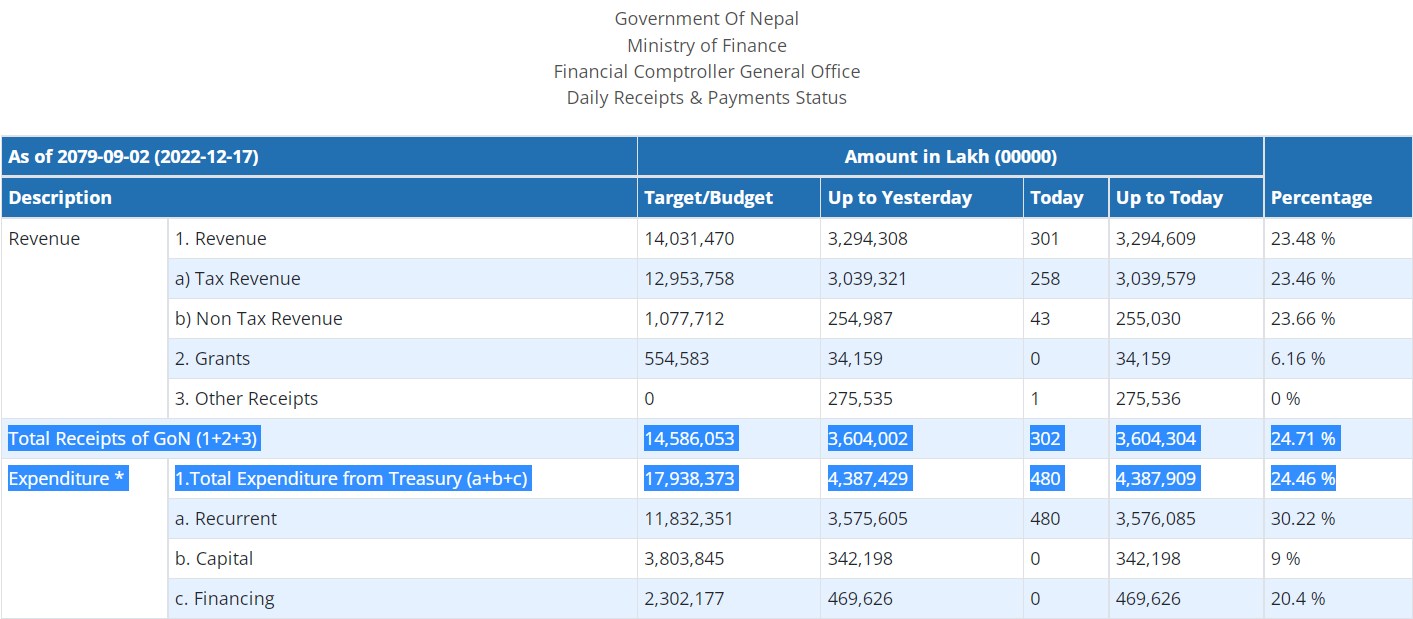Select the 'a) Tax Revenue' row label
This screenshot has width=1413, height=619.
pyautogui.click(x=237, y=279)
